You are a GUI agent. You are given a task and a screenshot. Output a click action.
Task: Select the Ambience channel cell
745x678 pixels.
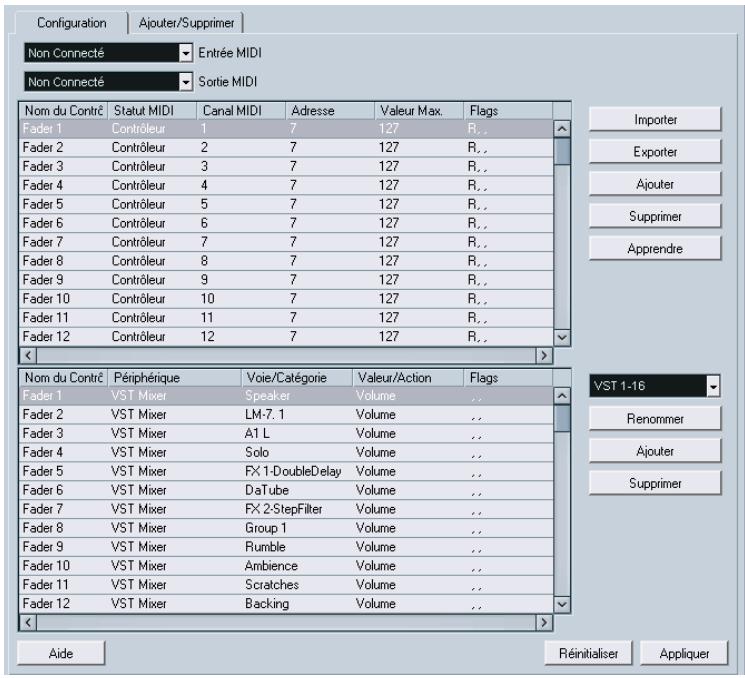click(271, 566)
